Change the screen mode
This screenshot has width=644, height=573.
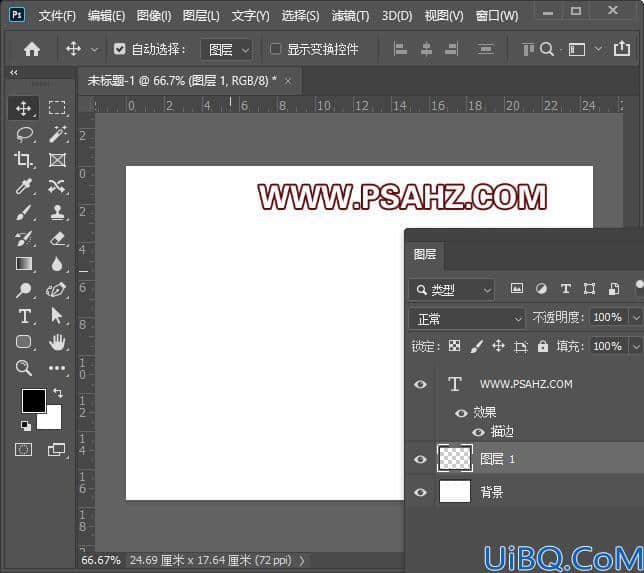coord(56,450)
